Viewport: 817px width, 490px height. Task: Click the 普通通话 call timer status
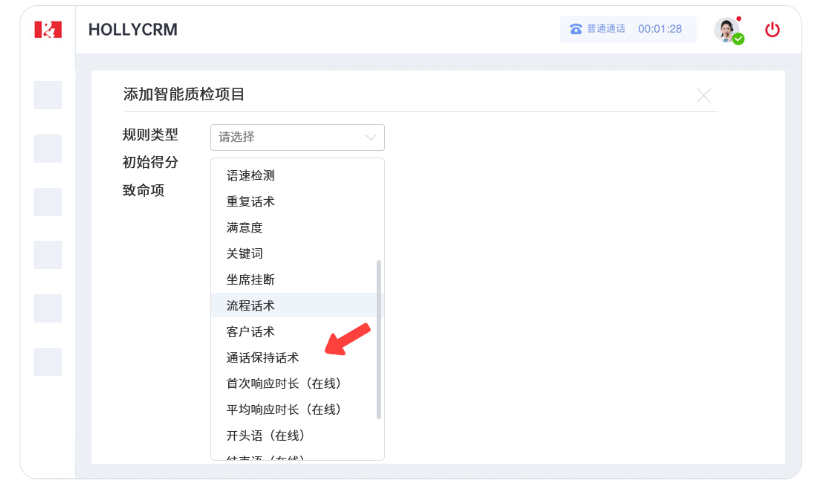pos(627,29)
